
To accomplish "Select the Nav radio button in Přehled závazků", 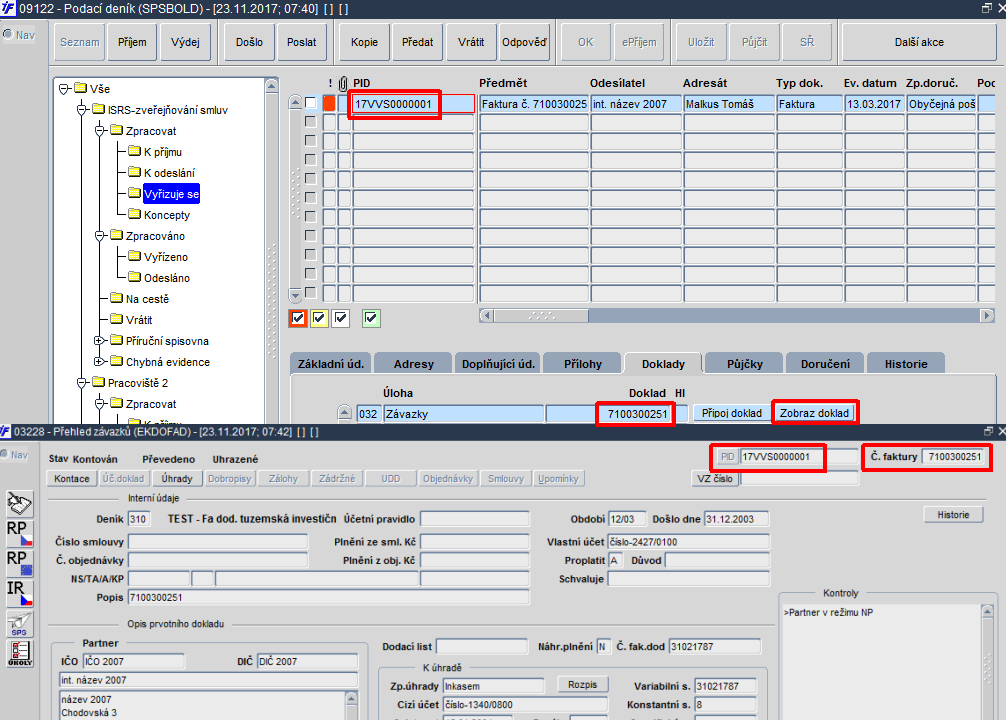I will 5,454.
